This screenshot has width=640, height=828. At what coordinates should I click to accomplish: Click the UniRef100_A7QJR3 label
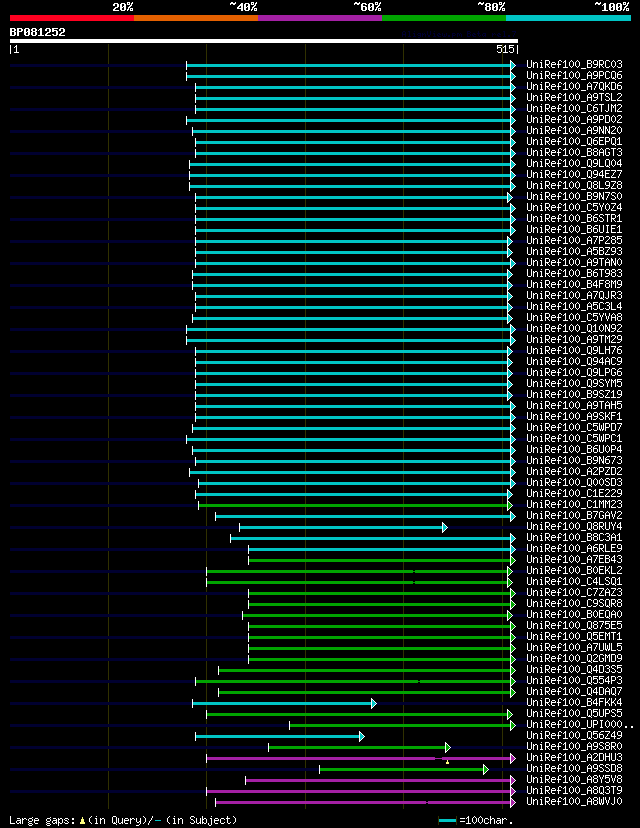point(574,295)
